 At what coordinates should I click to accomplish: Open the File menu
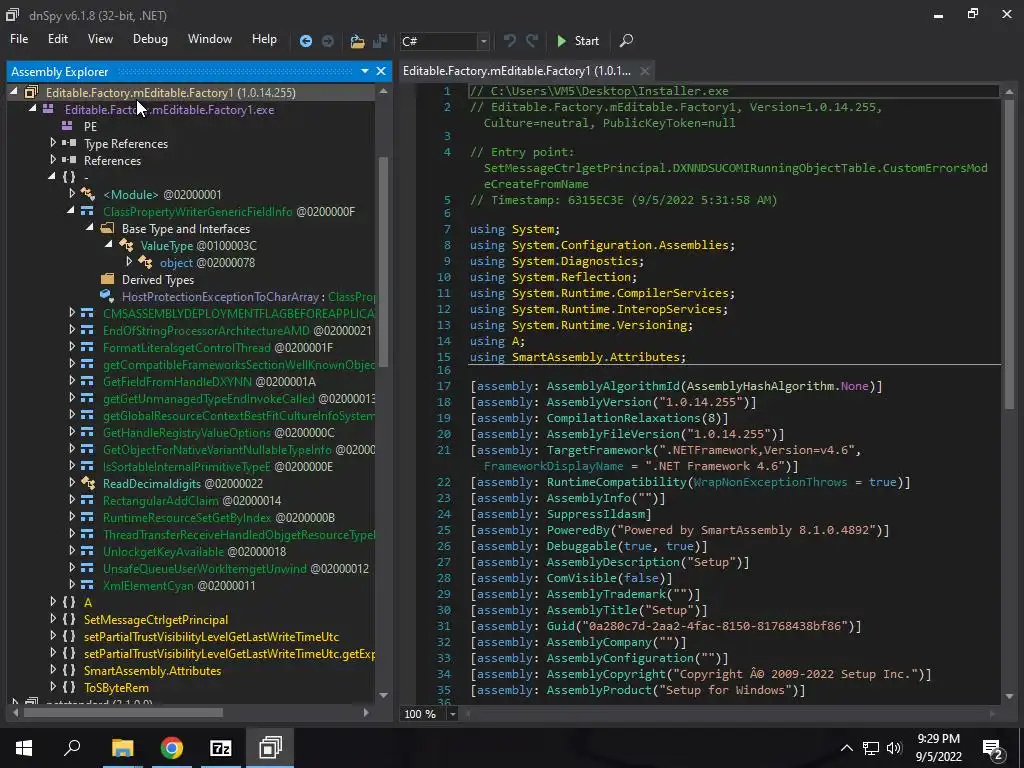19,39
